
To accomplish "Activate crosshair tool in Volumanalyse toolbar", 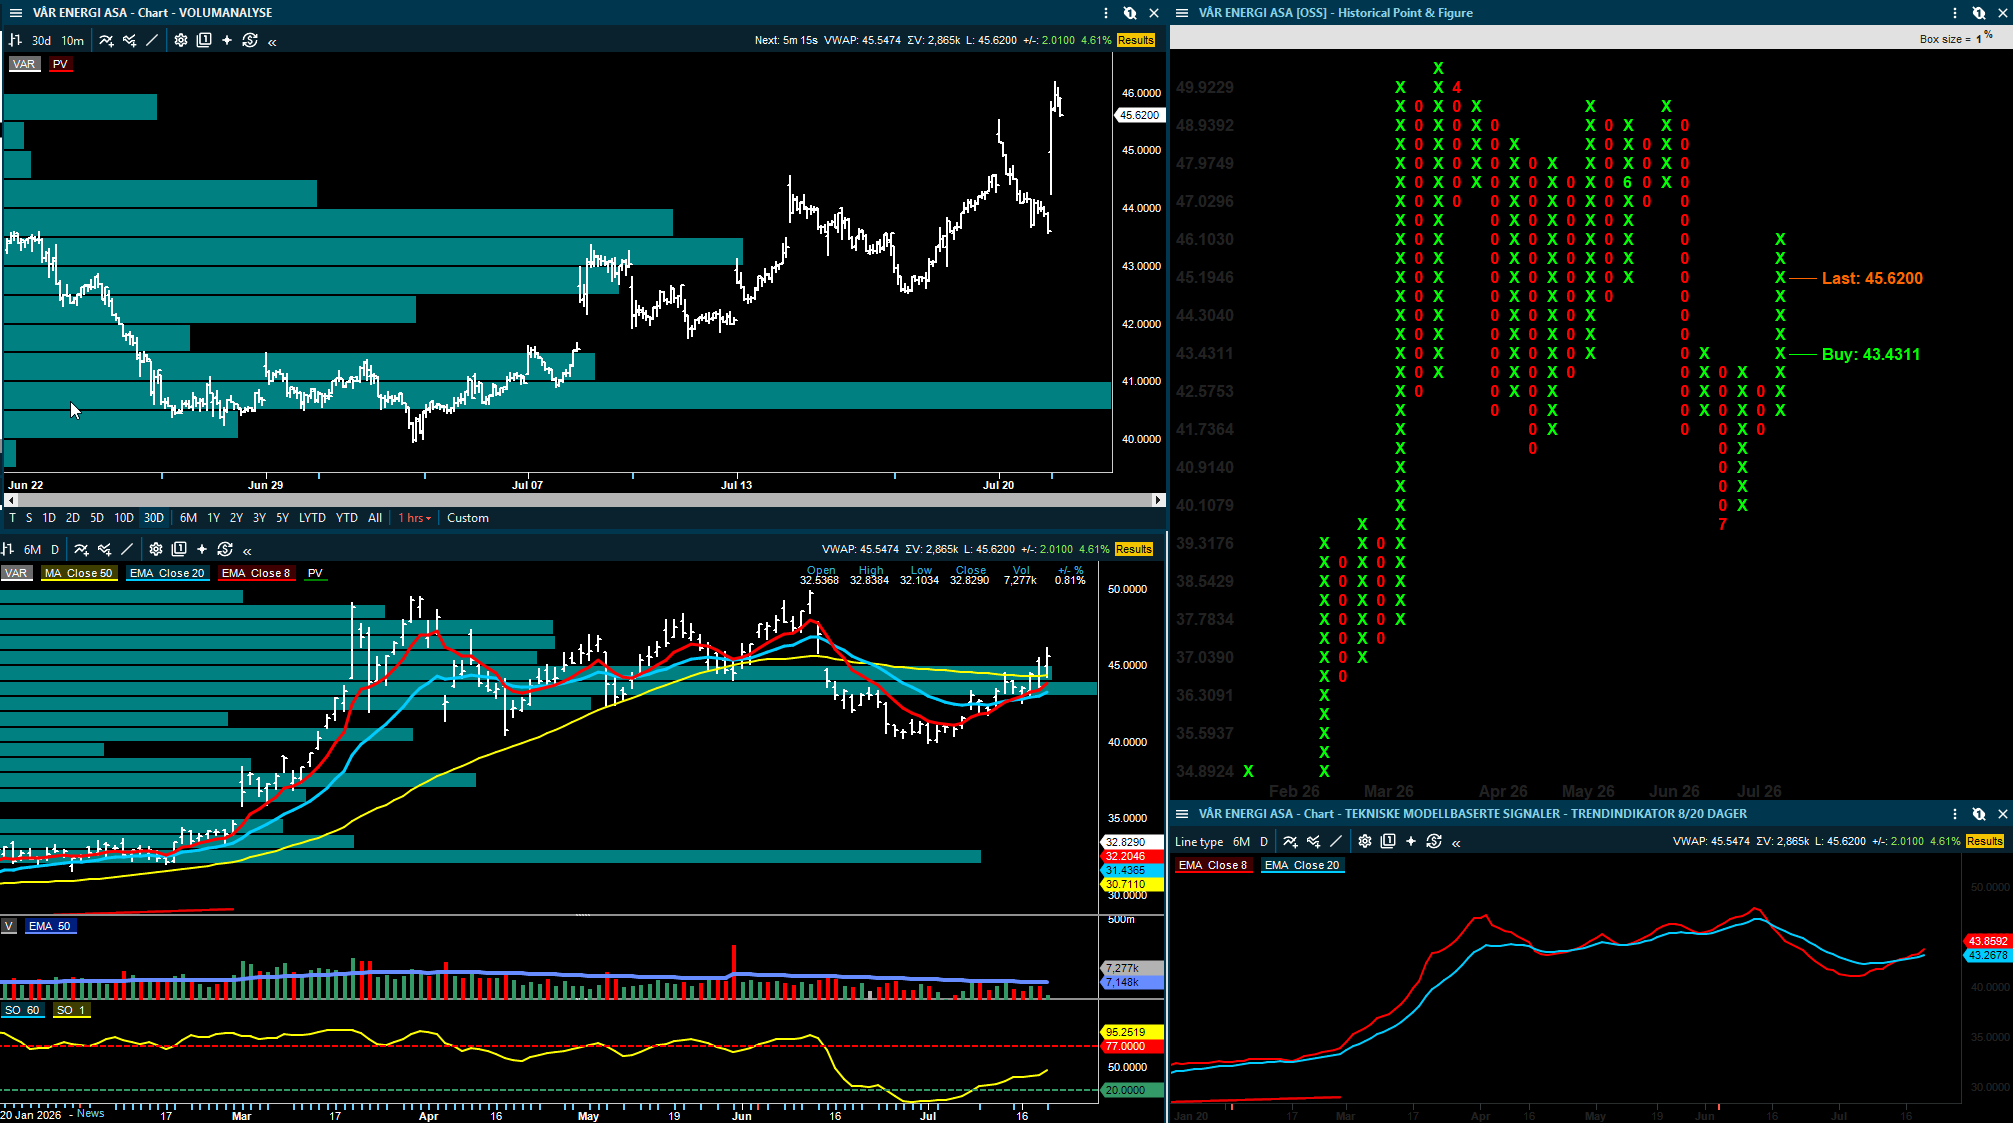I will point(227,40).
